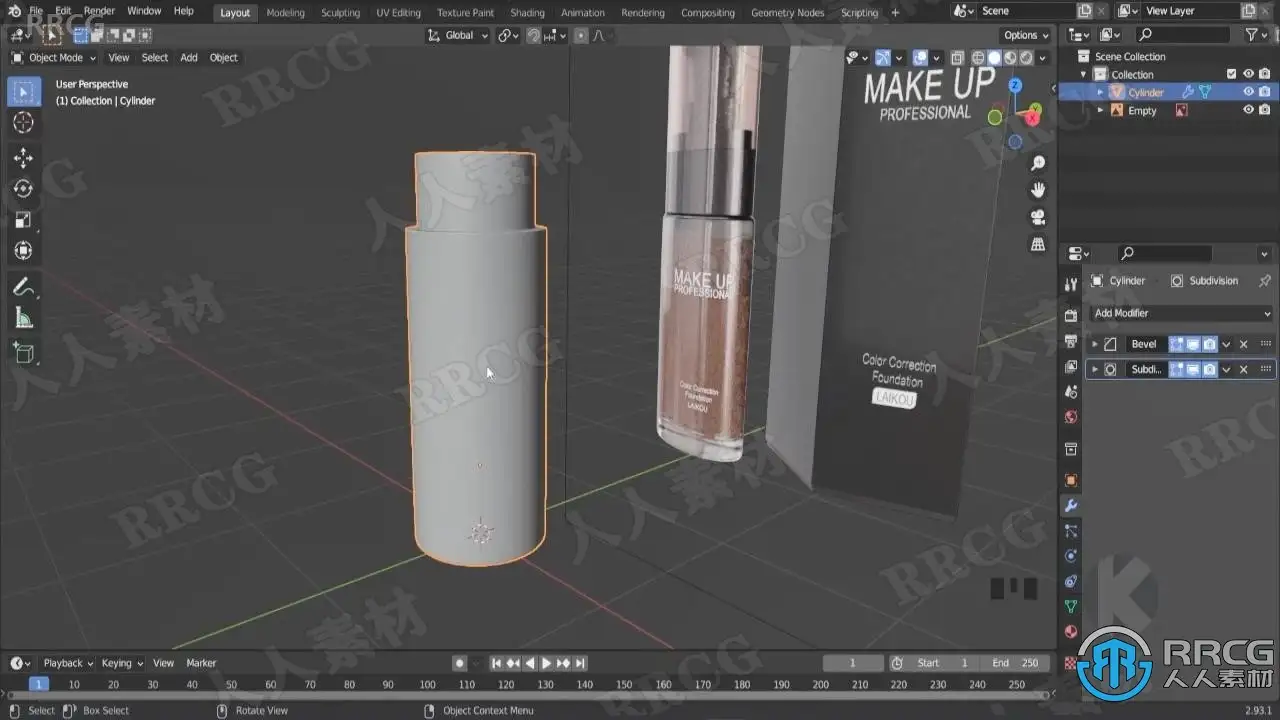Open the Output properties tab
Viewport: 1280px width, 720px height.
1071,342
